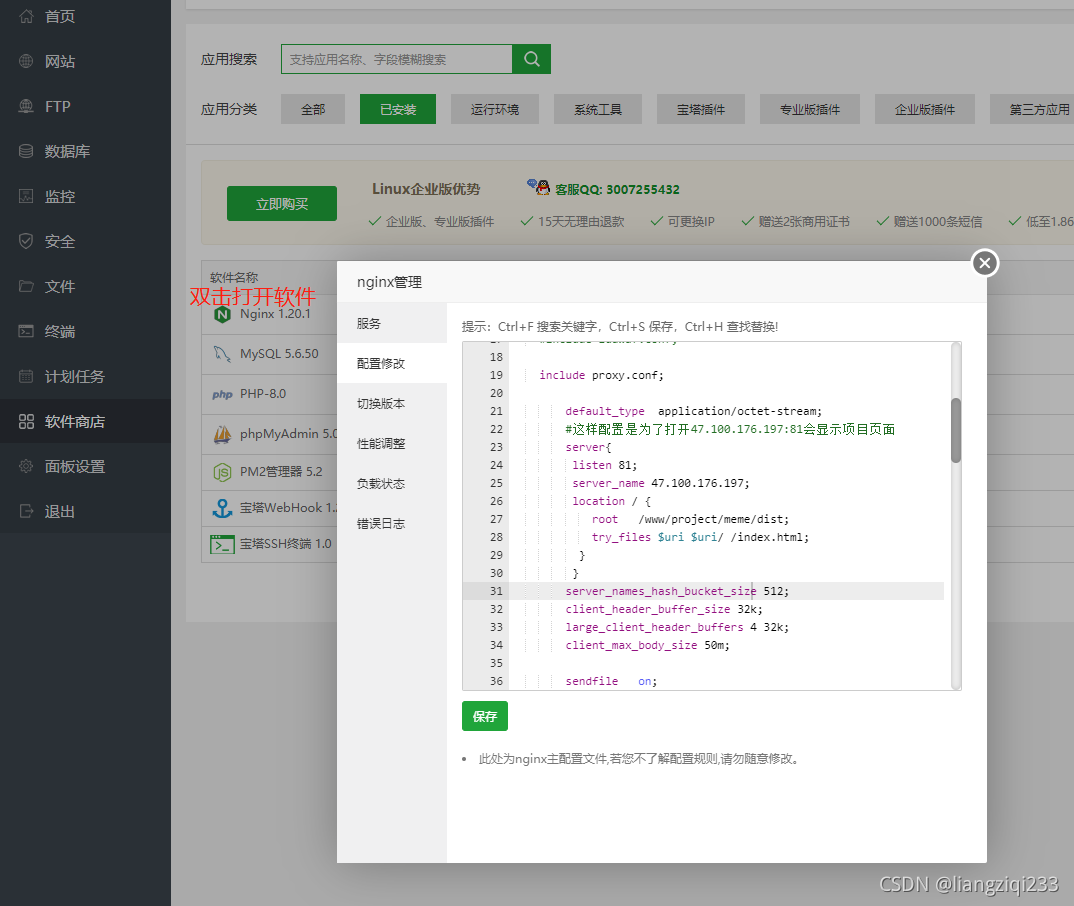The width and height of the screenshot is (1074, 906).
Task: Click the phpMyAdmin sailboat icon
Action: pos(222,434)
